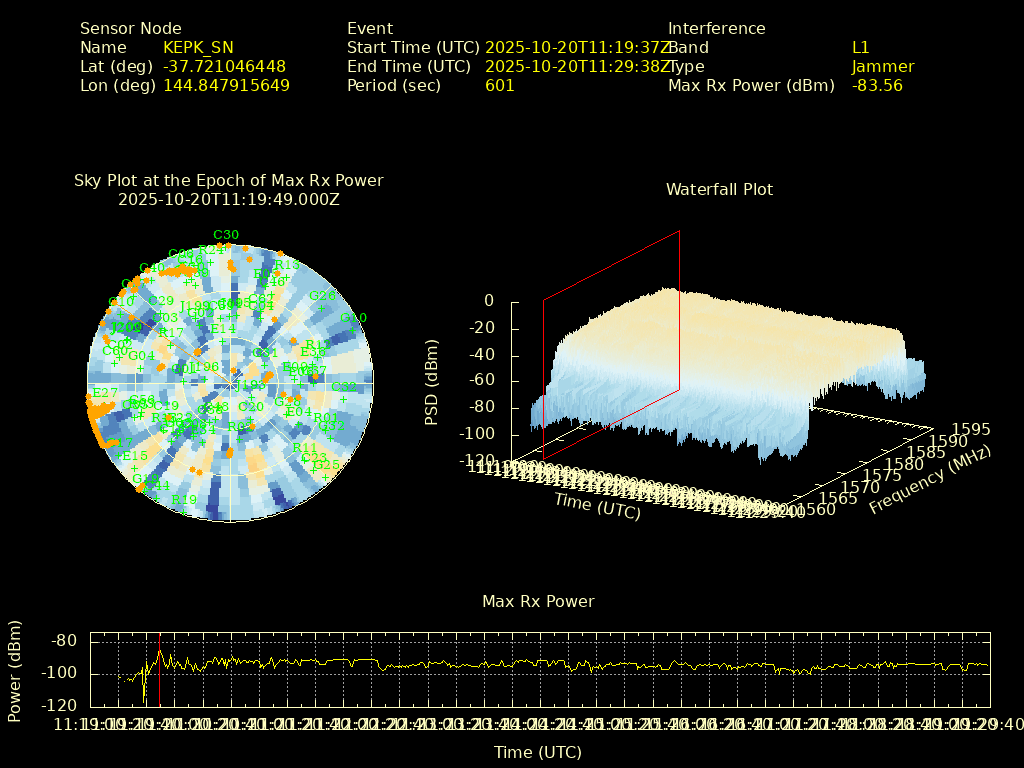Select the Max Rx Power value -83.56
1024x768 pixels.
(x=877, y=86)
